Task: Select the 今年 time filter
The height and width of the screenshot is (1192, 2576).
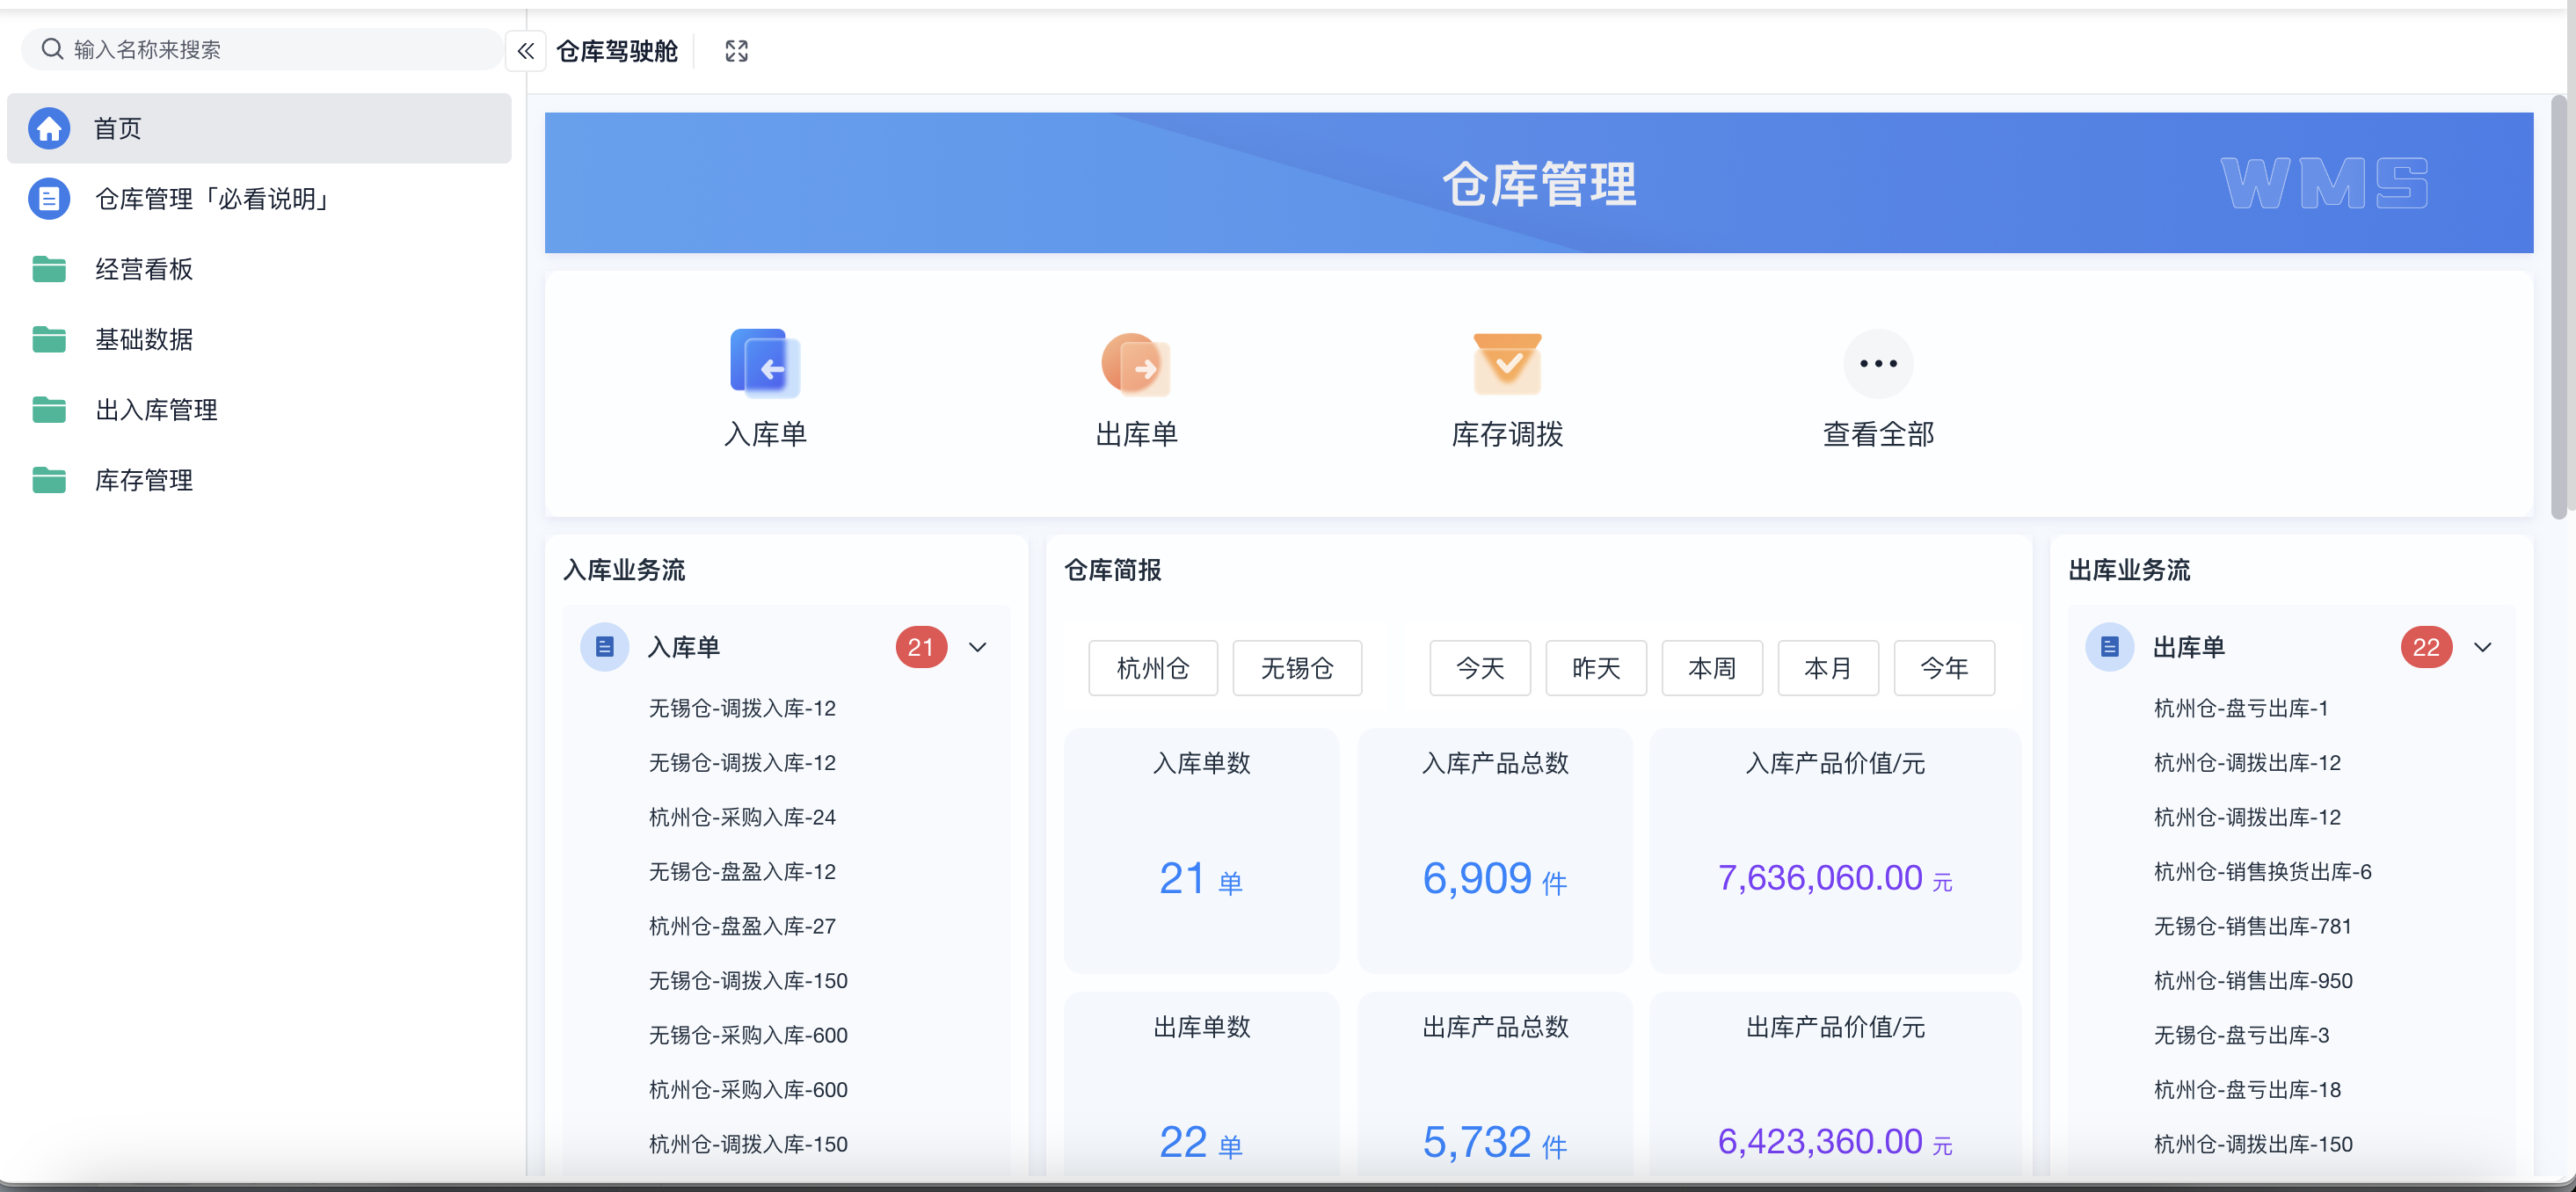Action: [1944, 668]
